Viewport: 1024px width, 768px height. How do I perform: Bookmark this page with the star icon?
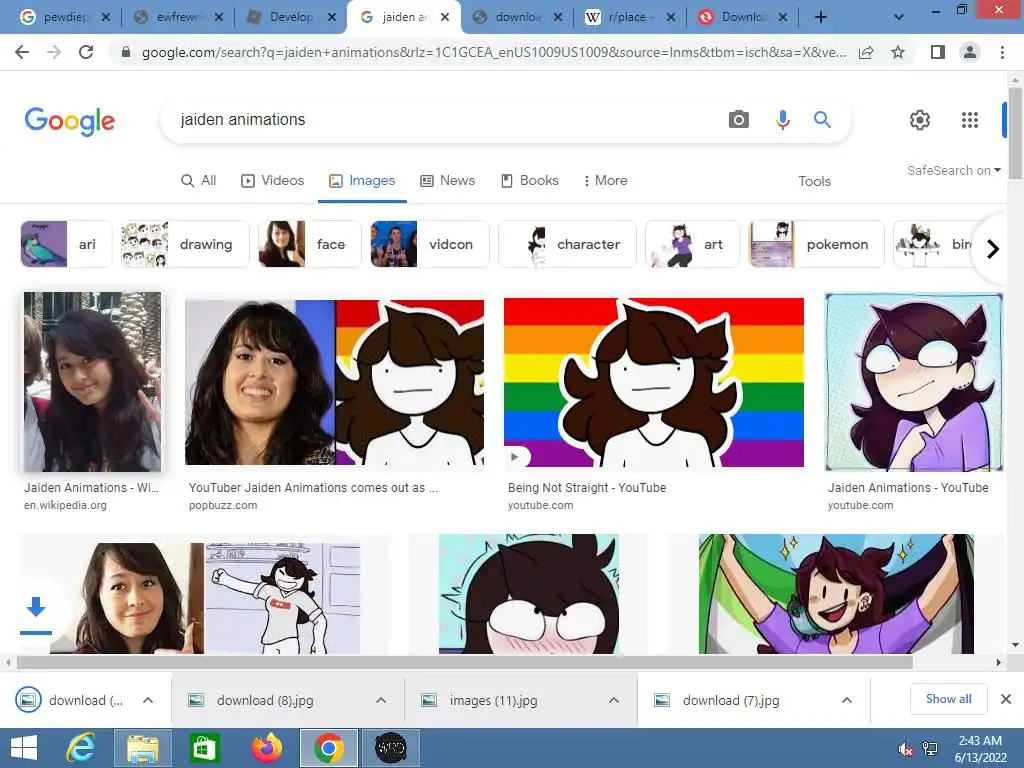pyautogui.click(x=898, y=52)
